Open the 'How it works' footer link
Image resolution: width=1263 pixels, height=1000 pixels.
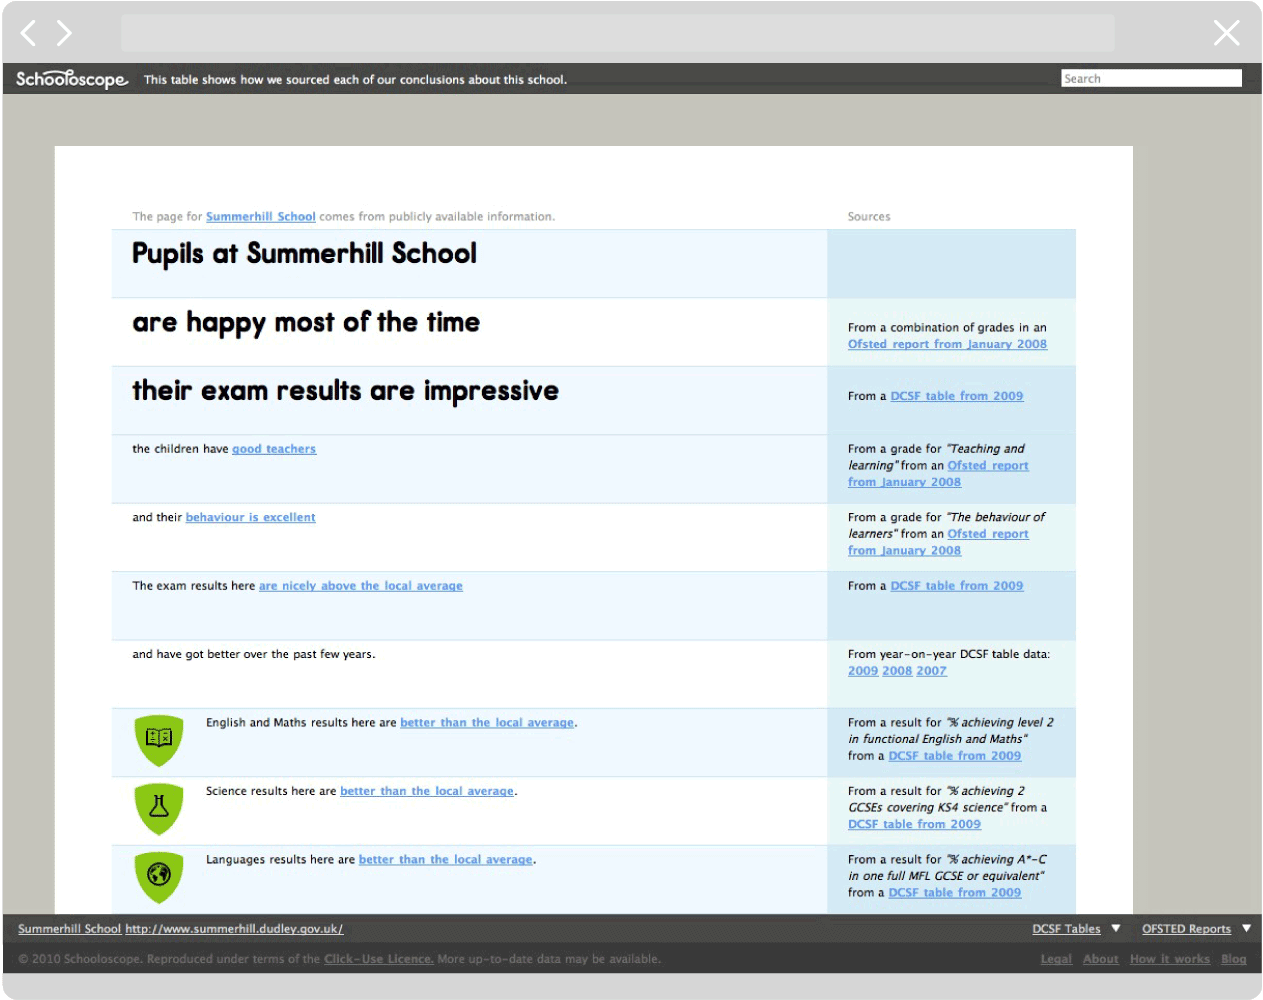tap(1170, 959)
